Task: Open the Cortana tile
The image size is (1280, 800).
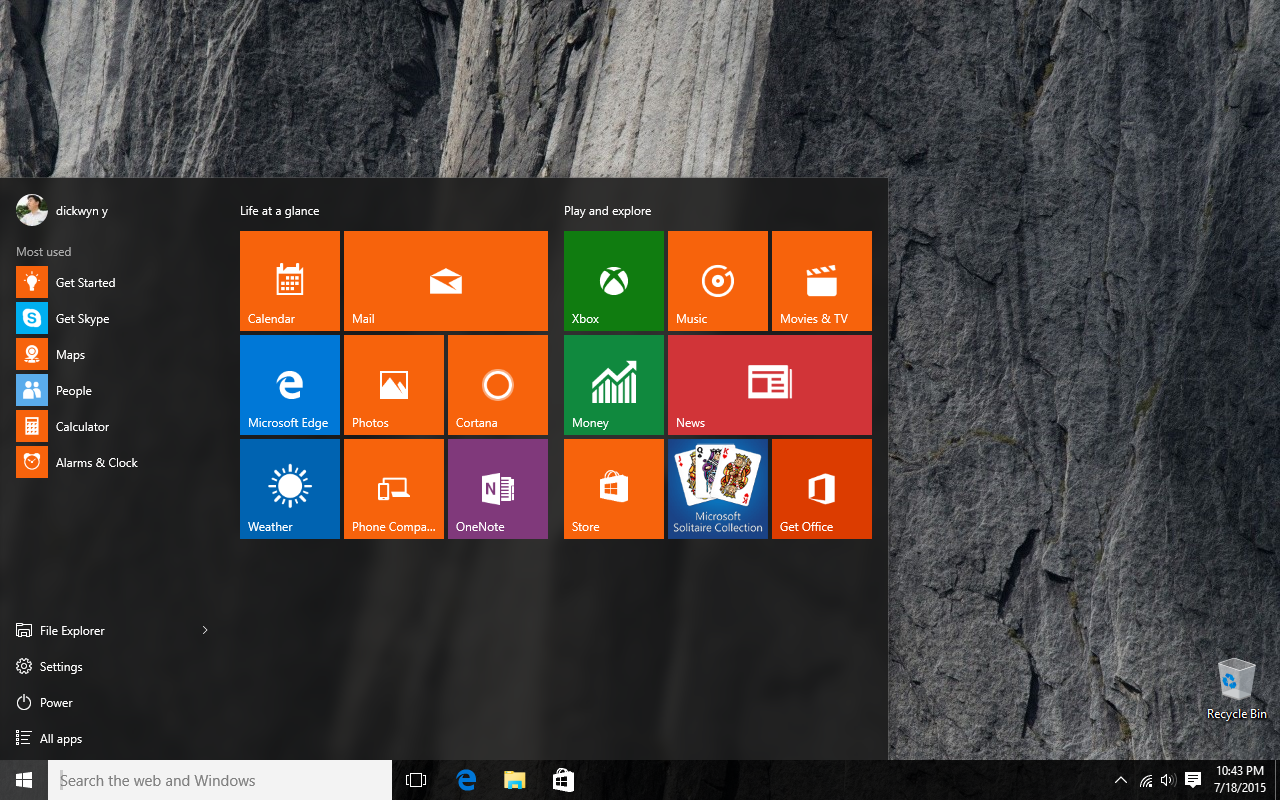Action: [498, 385]
